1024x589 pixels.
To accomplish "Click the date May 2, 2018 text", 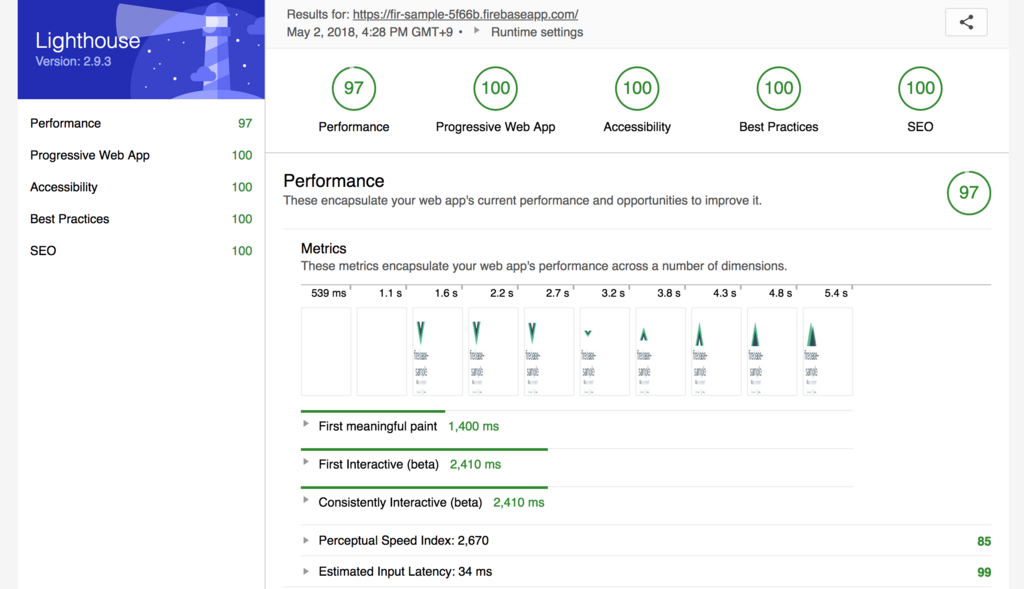I will [x=370, y=32].
